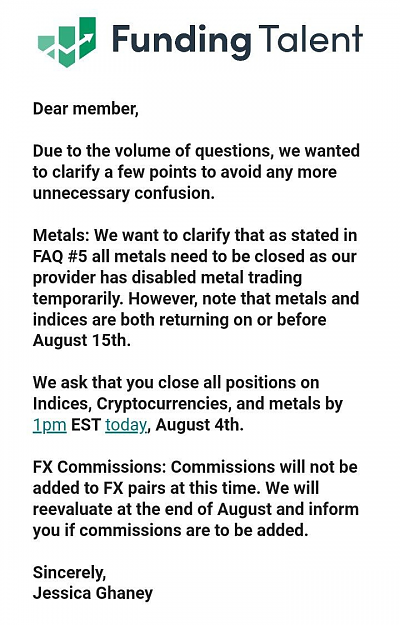The width and height of the screenshot is (400, 625).
Task: Click the "Funding" word in the header
Action: click(182, 42)
